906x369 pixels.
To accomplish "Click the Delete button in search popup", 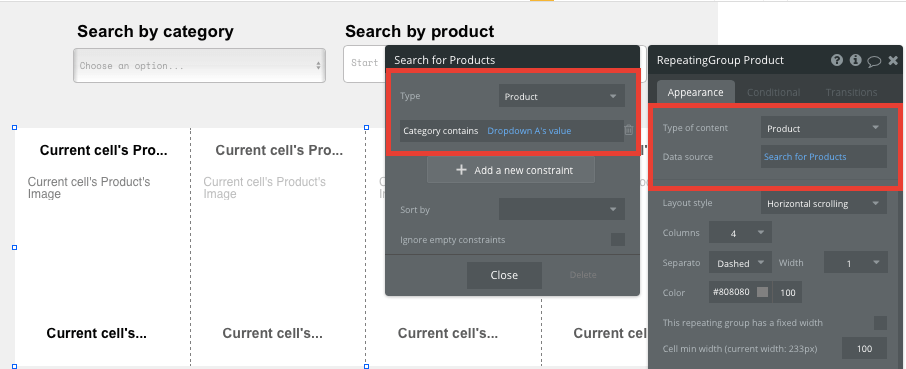I will click(583, 275).
